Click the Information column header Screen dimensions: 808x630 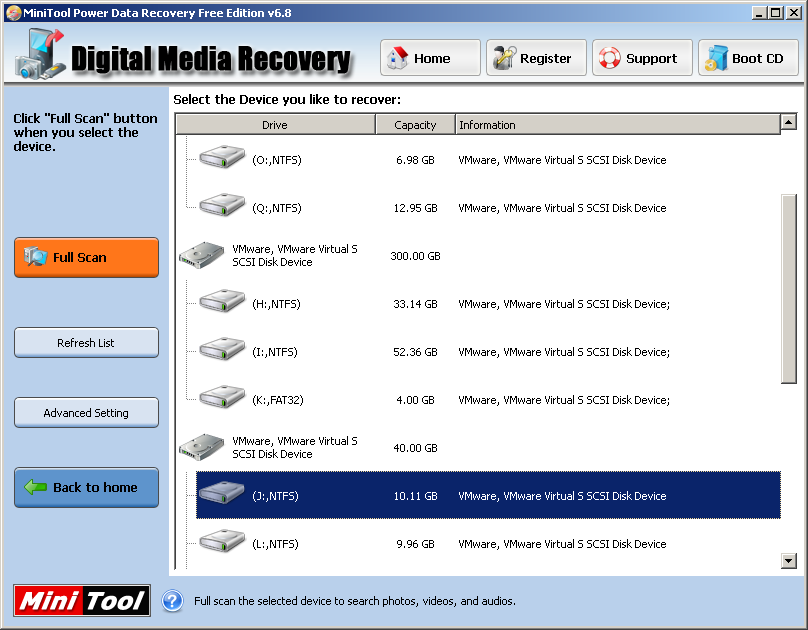click(x=618, y=125)
